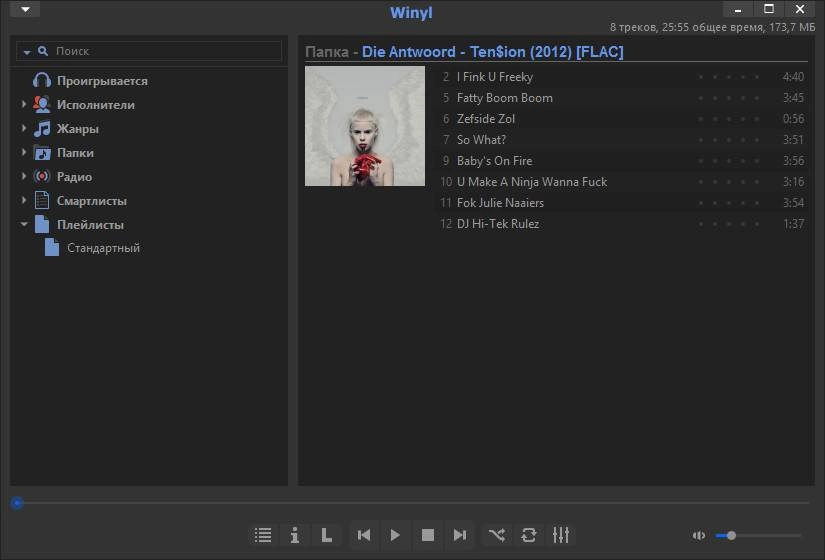Viewport: 825px width, 560px height.
Task: Click the Папки folder icon
Action: click(x=42, y=153)
